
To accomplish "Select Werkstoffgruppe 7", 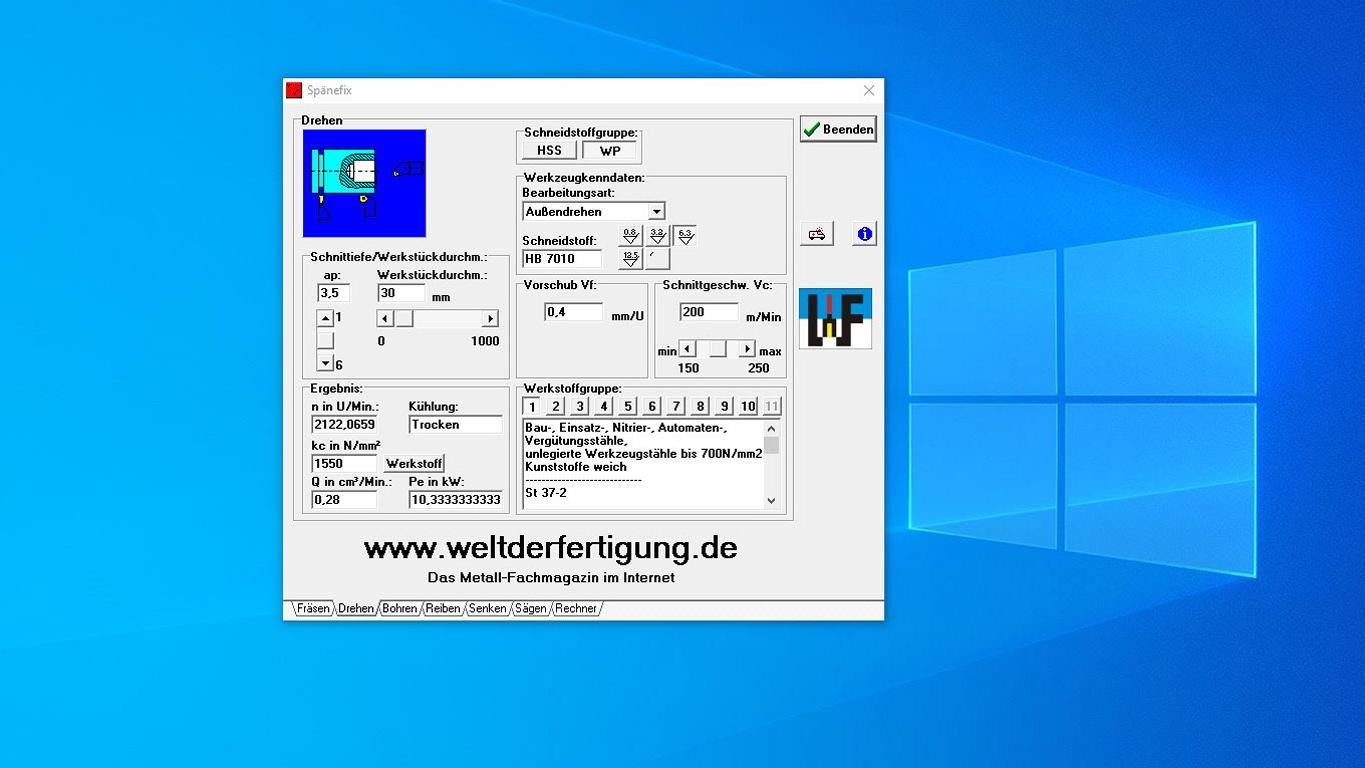I will click(x=676, y=406).
